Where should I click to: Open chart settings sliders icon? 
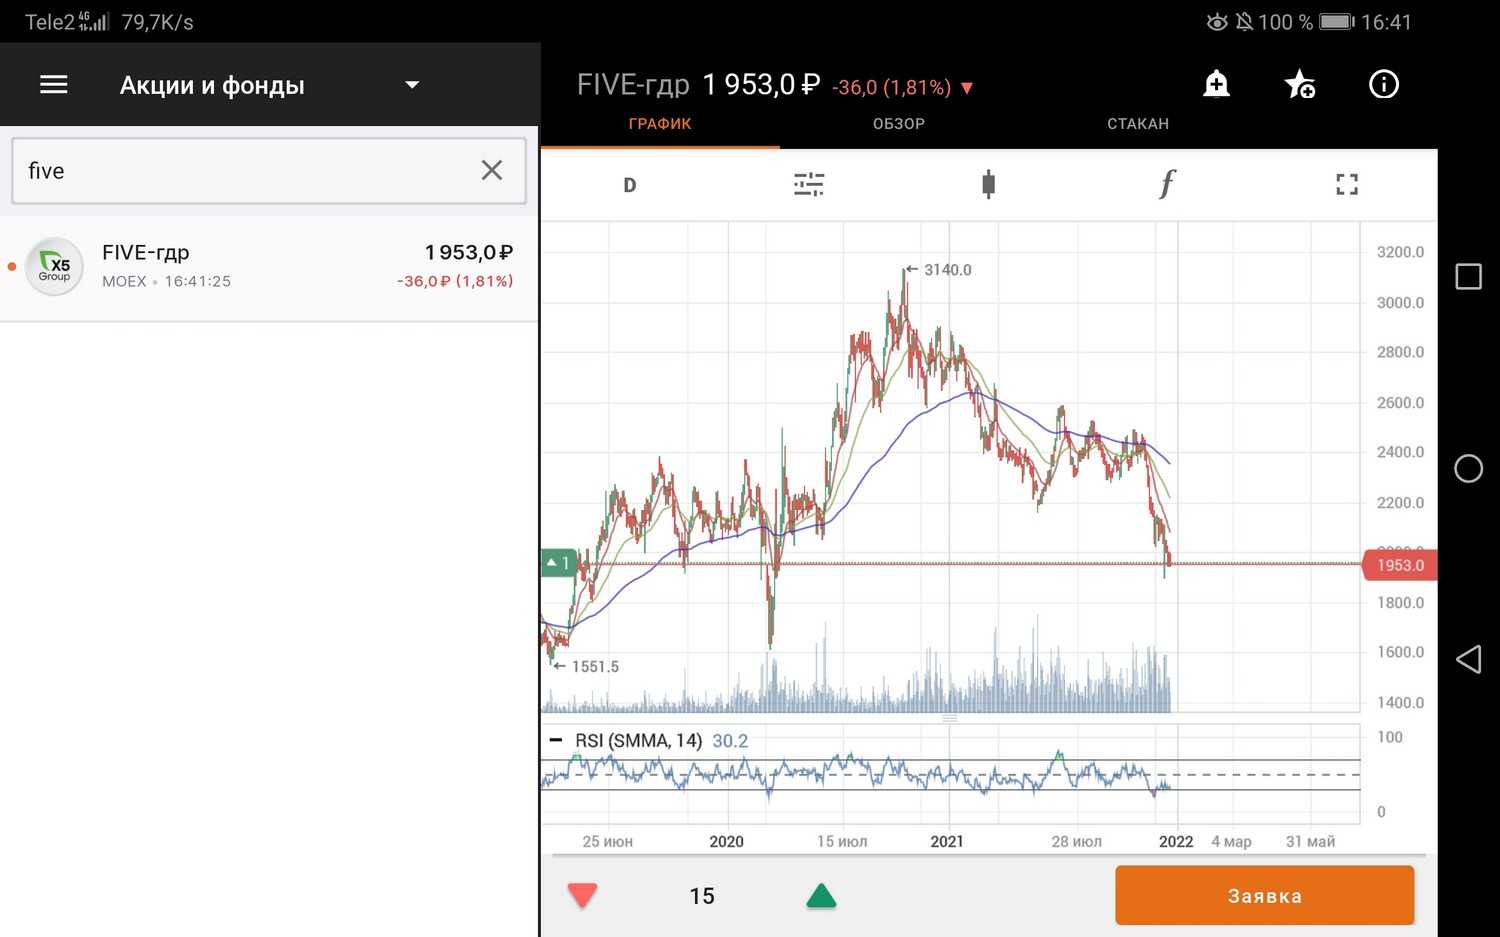coord(808,184)
